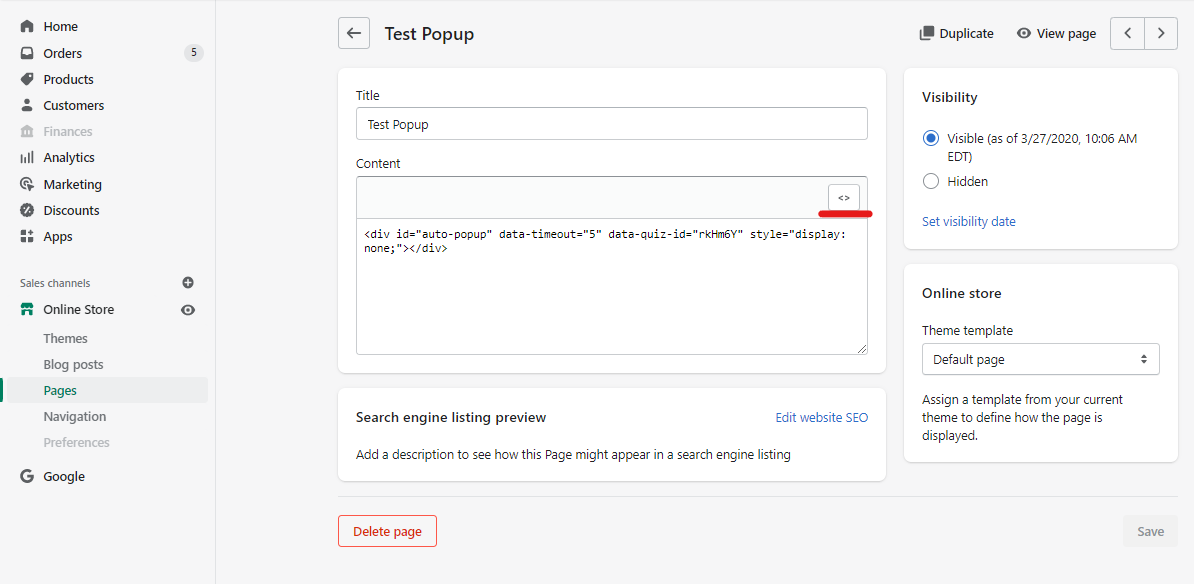Open the Themes submenu item
Screen dimensions: 1194x584
65,339
